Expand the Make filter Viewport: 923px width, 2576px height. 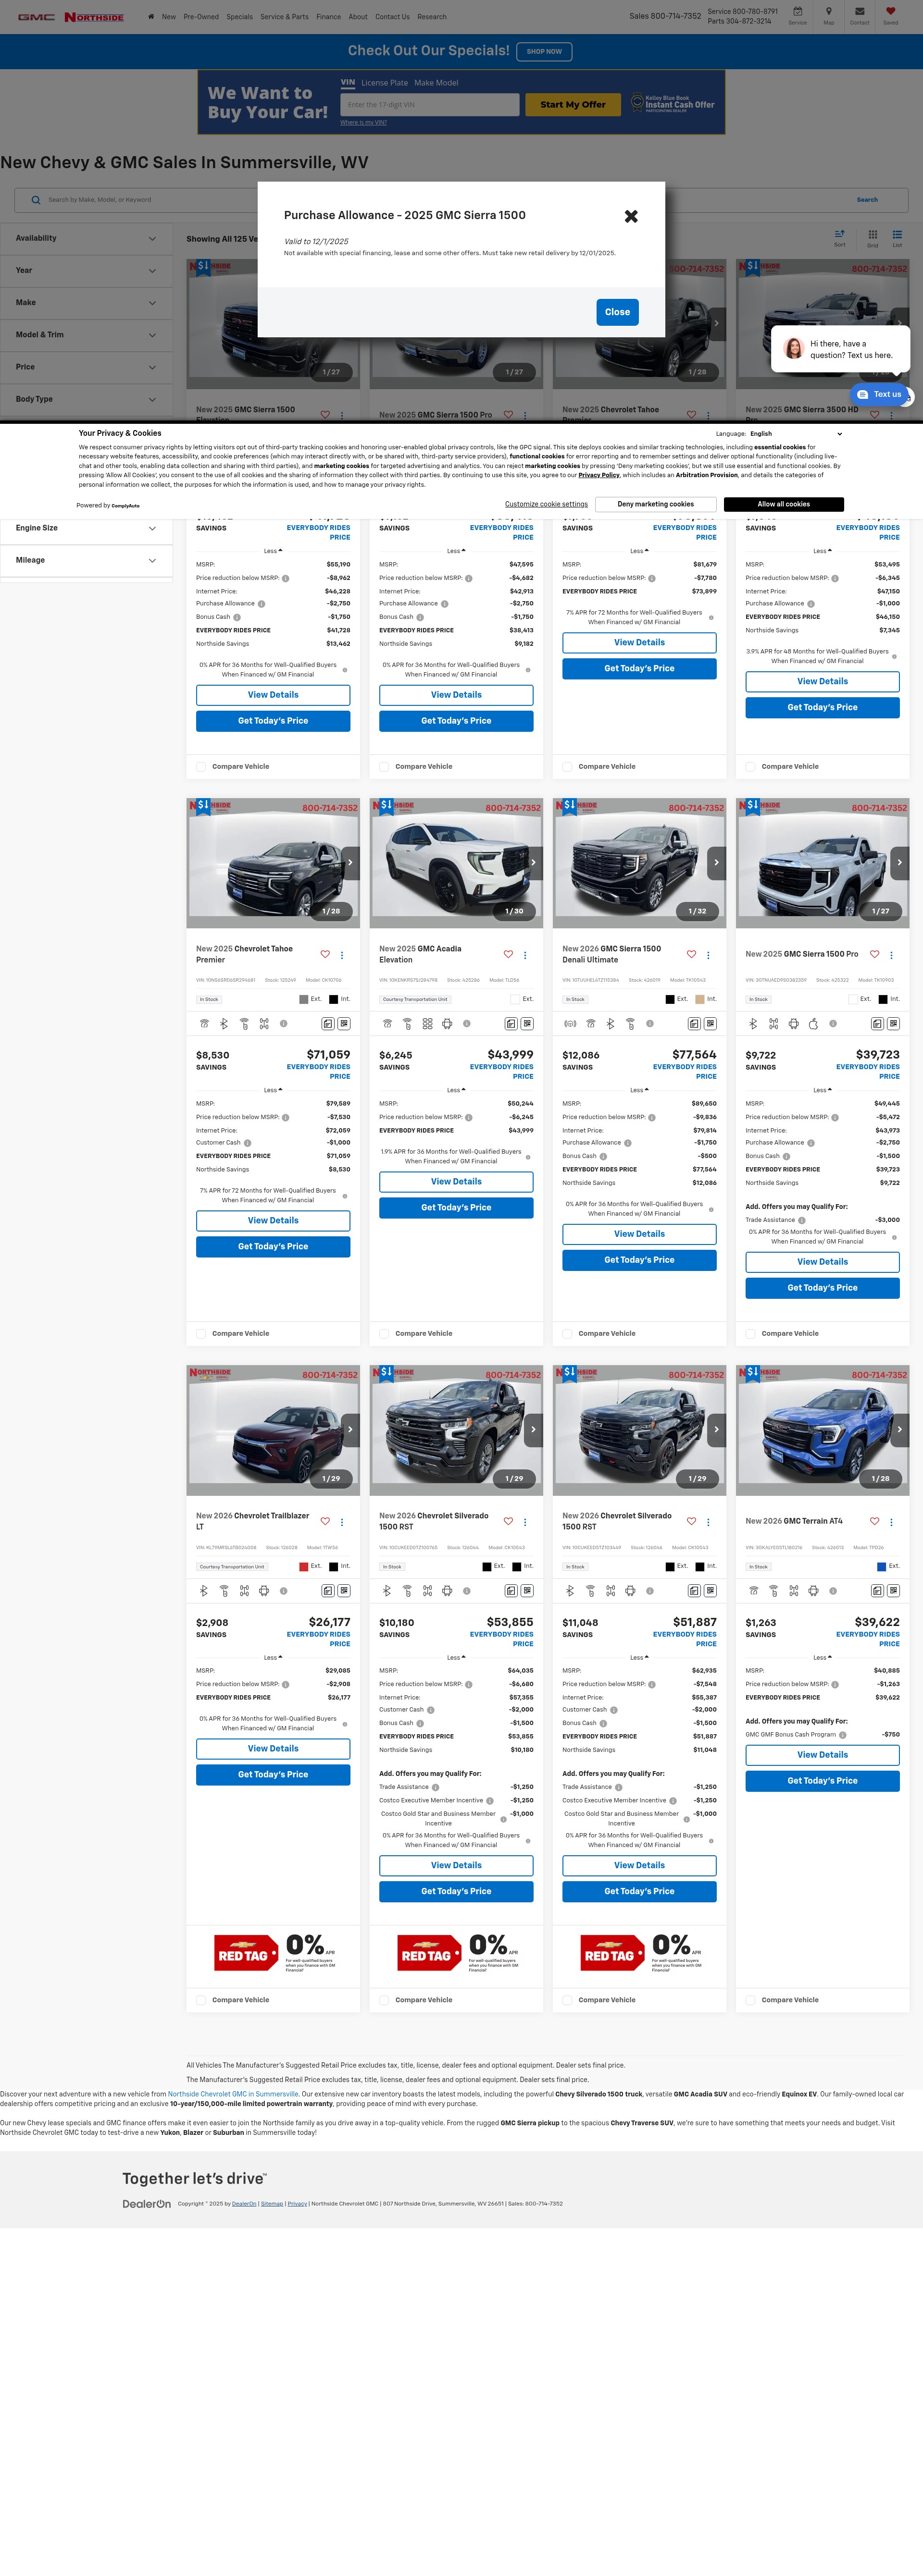[86, 303]
